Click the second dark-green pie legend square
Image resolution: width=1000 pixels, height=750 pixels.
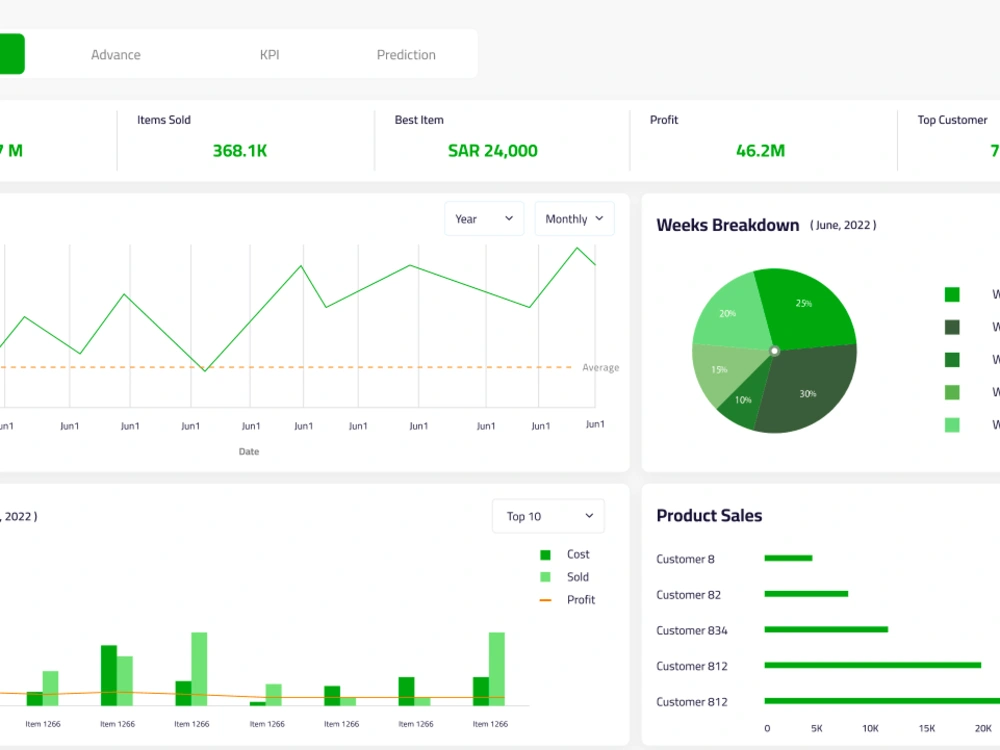tap(952, 327)
